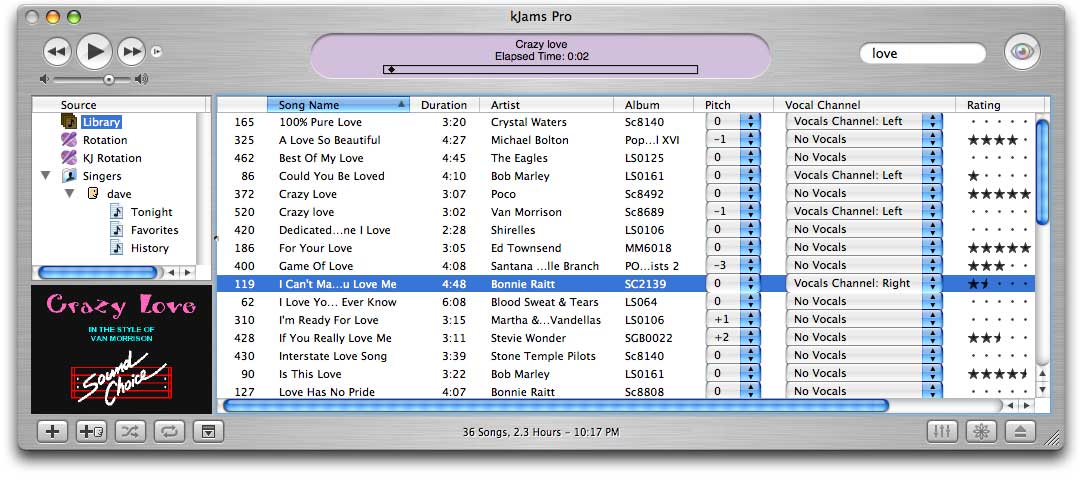The height and width of the screenshot is (480, 1085).
Task: Click the eject button
Action: 1020,432
